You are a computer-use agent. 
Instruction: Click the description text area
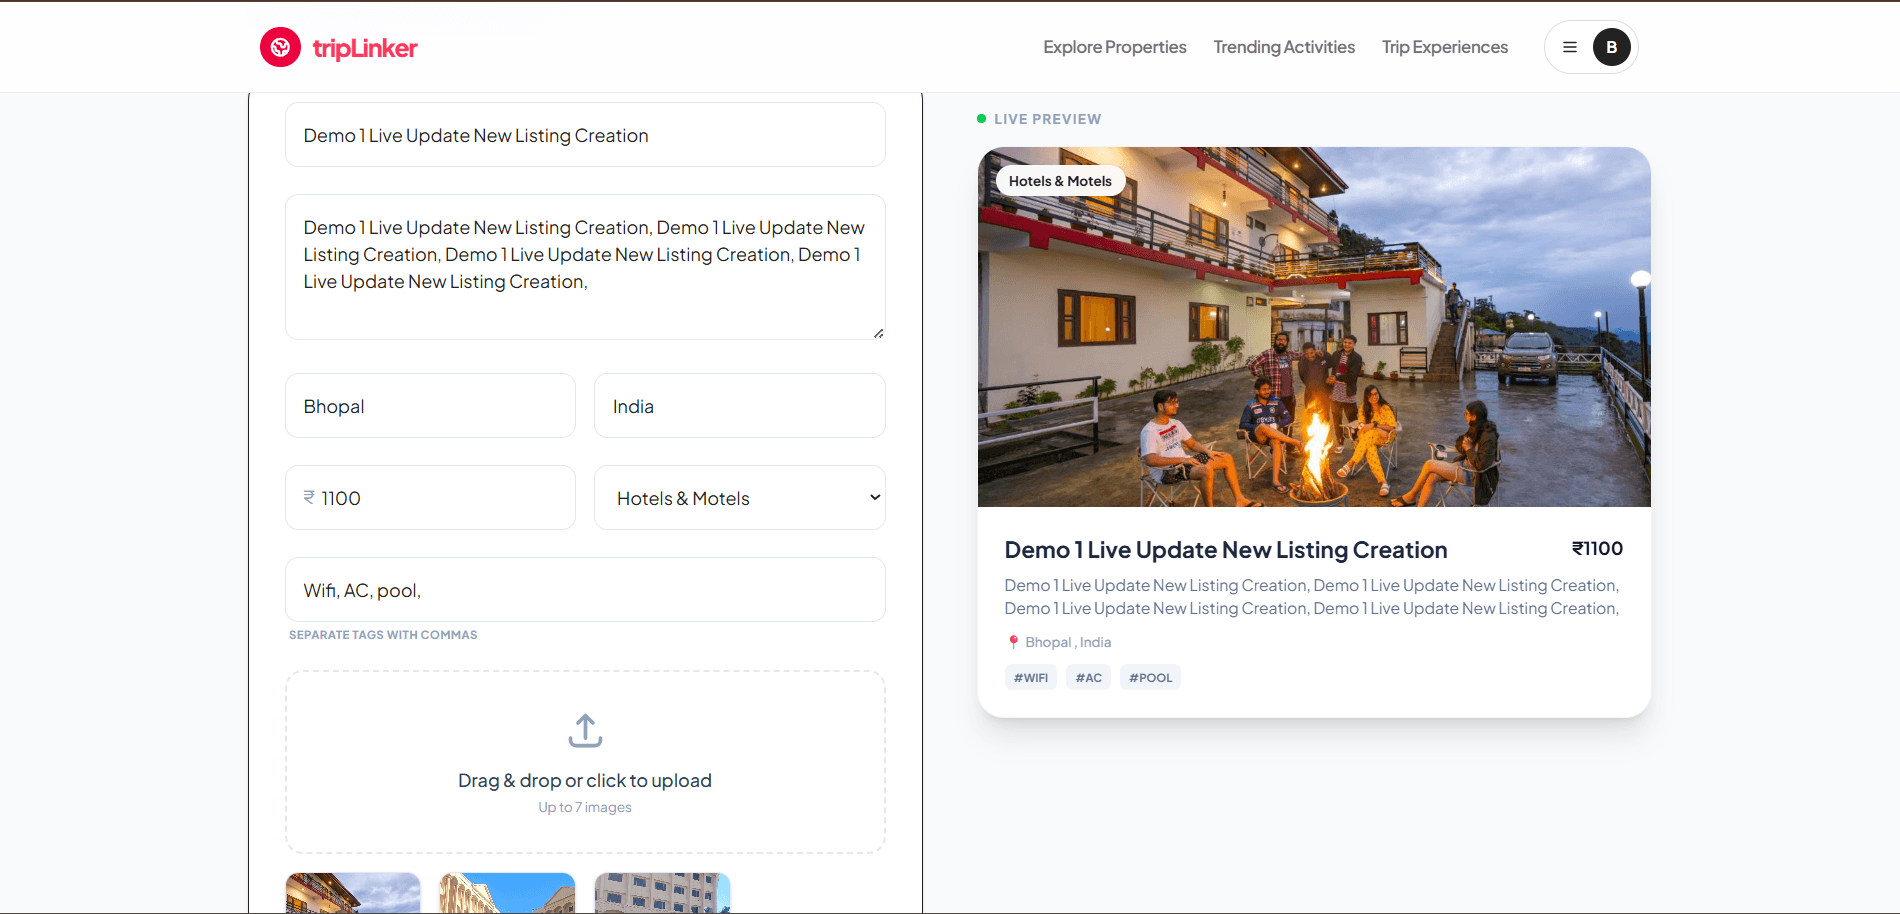coord(585,267)
